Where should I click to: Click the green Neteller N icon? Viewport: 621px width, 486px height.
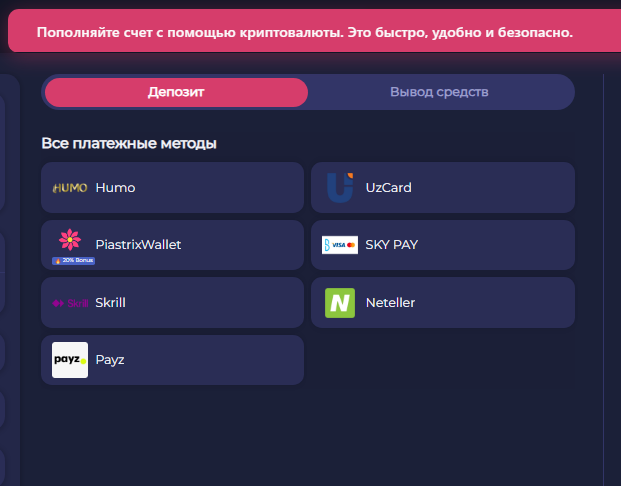340,303
